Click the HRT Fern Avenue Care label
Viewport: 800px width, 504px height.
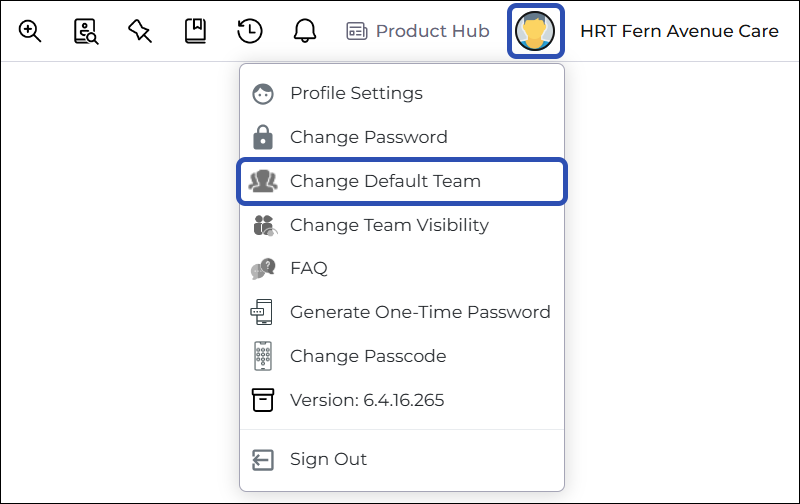point(680,31)
